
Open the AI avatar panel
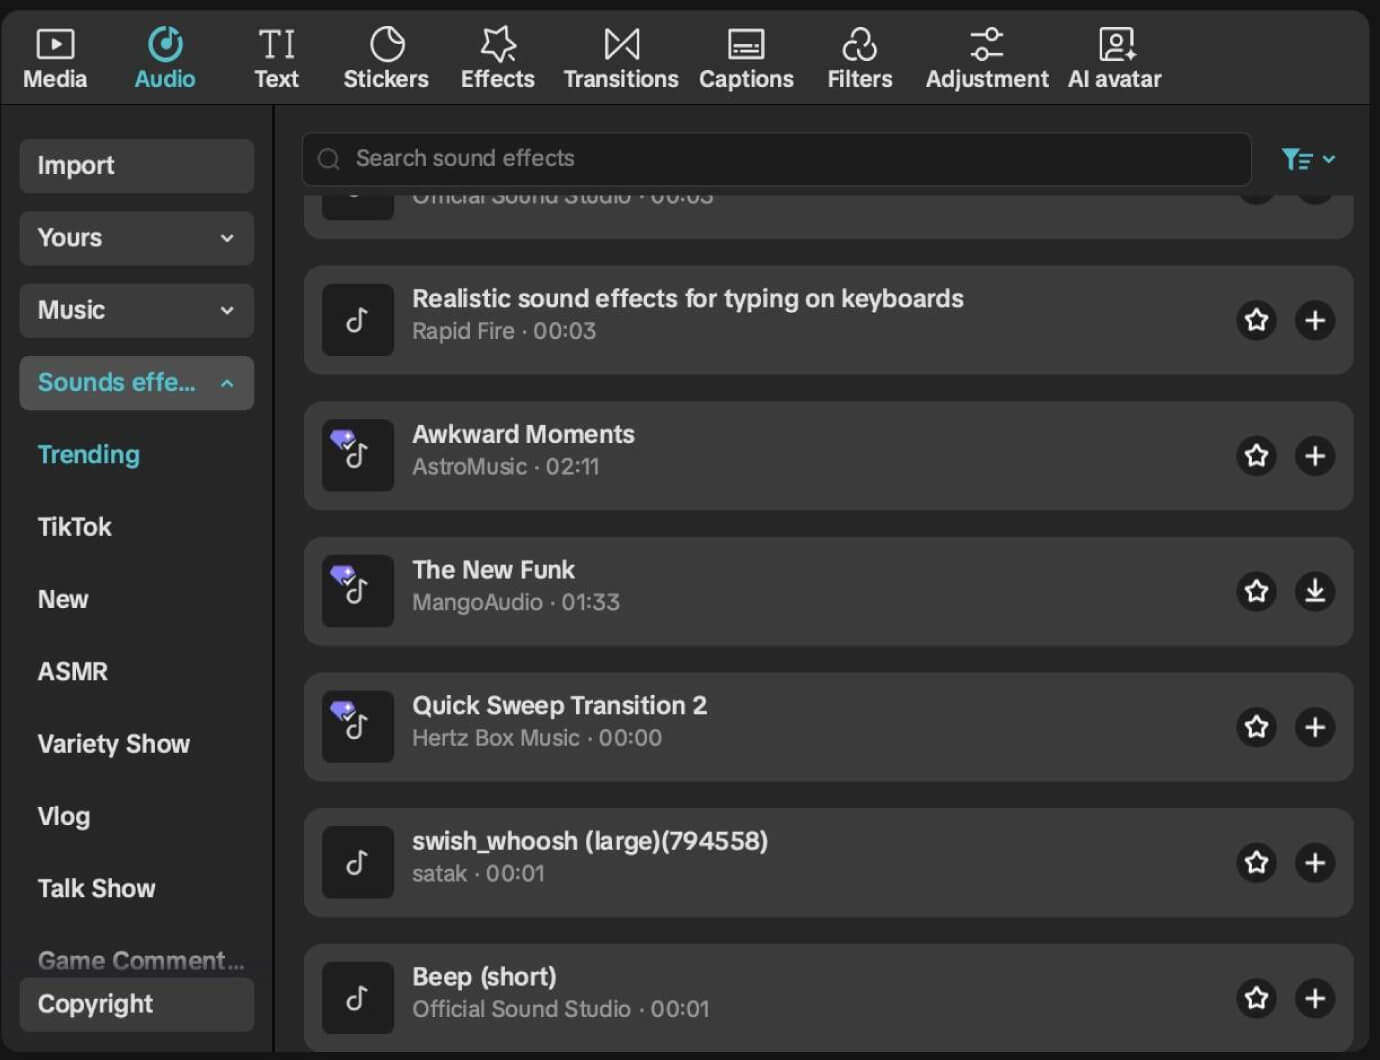[1114, 58]
